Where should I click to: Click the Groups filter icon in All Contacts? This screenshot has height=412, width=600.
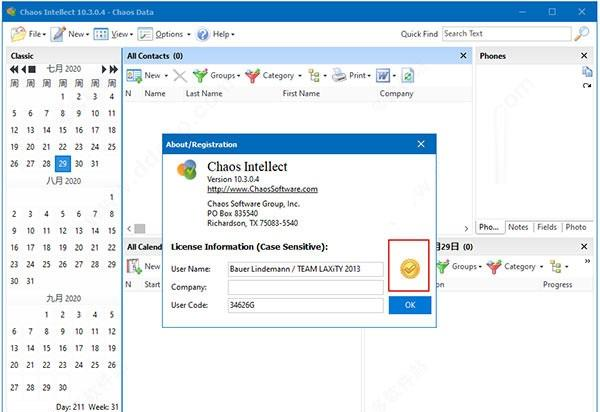200,76
